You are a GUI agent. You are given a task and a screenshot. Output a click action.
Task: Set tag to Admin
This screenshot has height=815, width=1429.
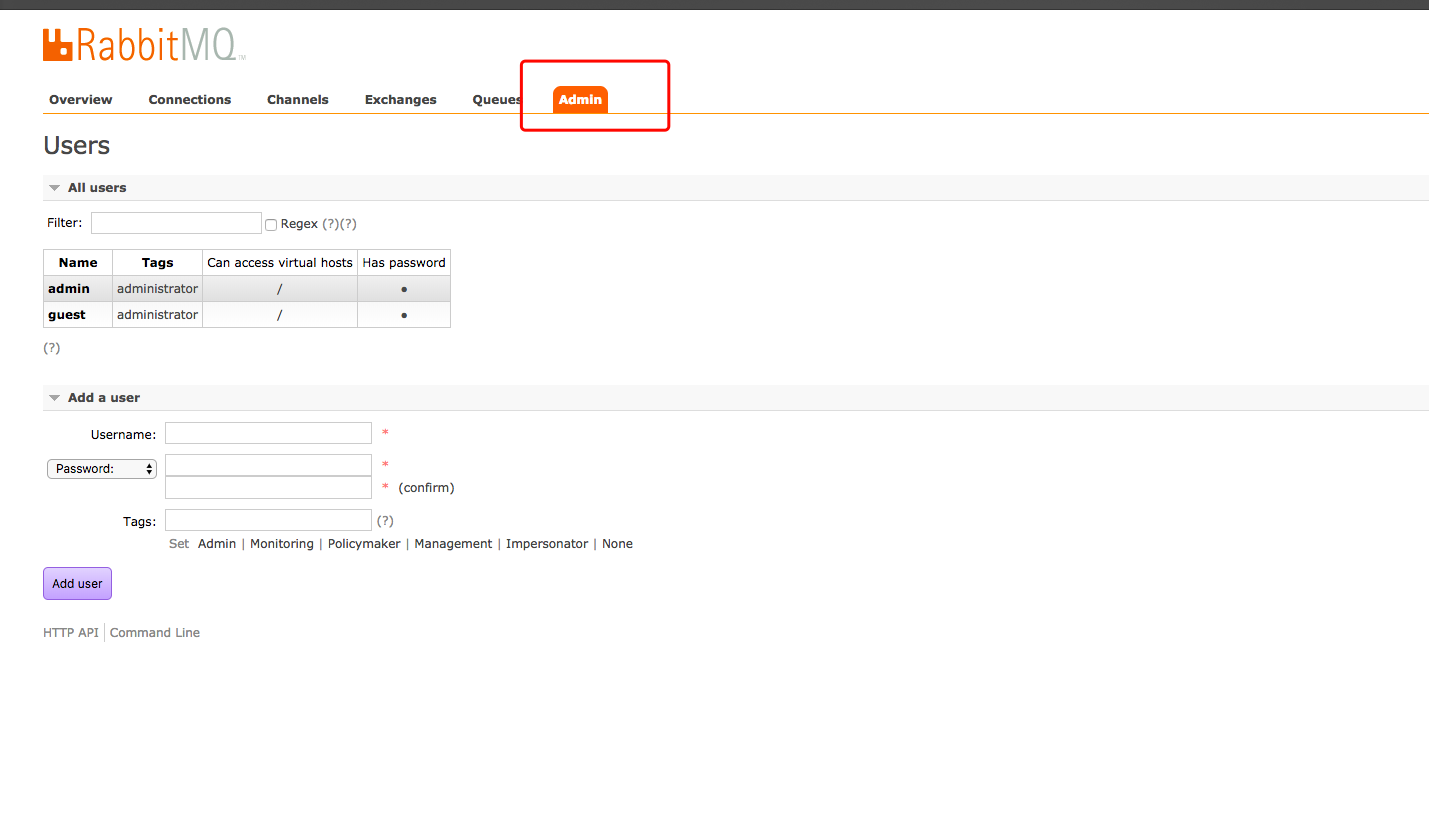217,544
